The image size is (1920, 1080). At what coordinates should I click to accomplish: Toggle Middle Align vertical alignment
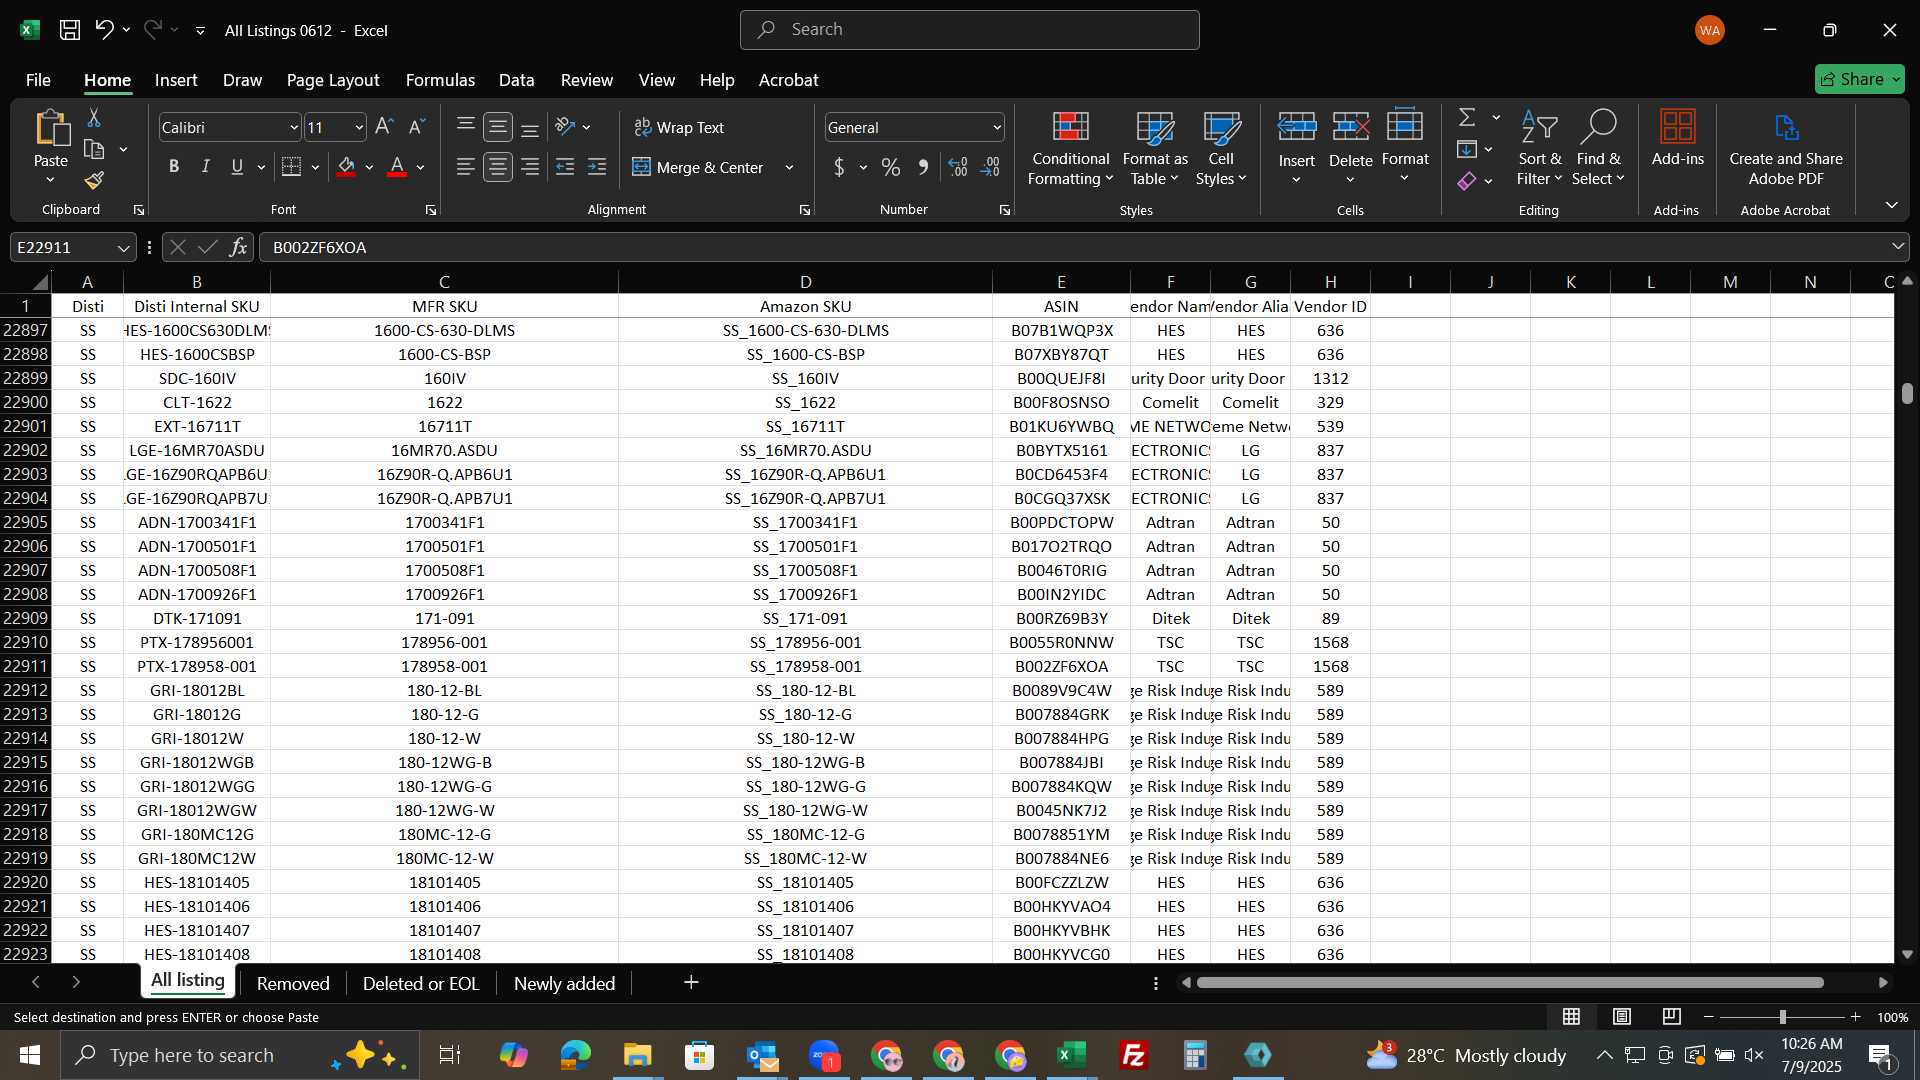point(498,127)
